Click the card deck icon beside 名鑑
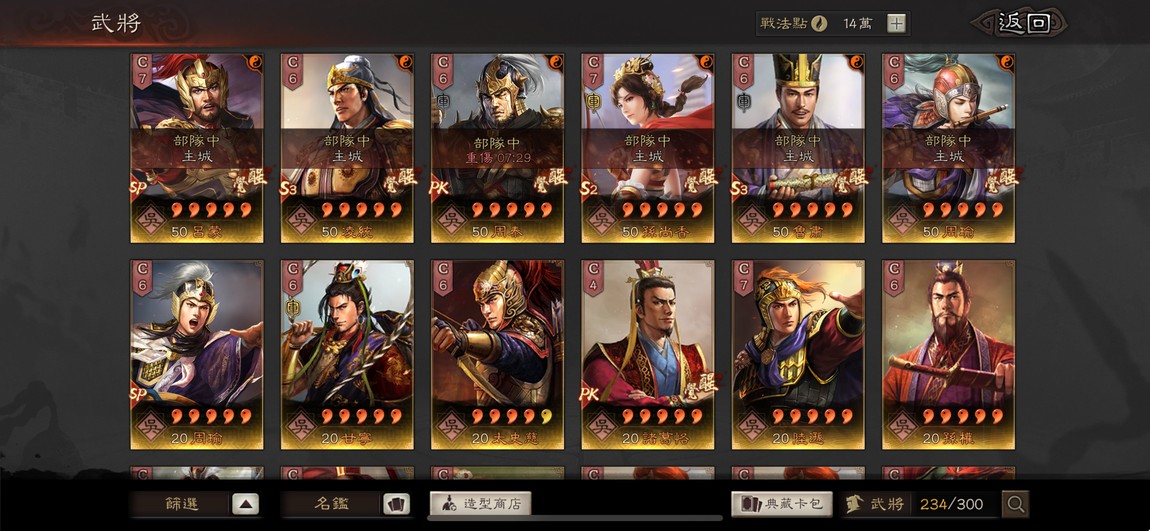 click(x=396, y=505)
